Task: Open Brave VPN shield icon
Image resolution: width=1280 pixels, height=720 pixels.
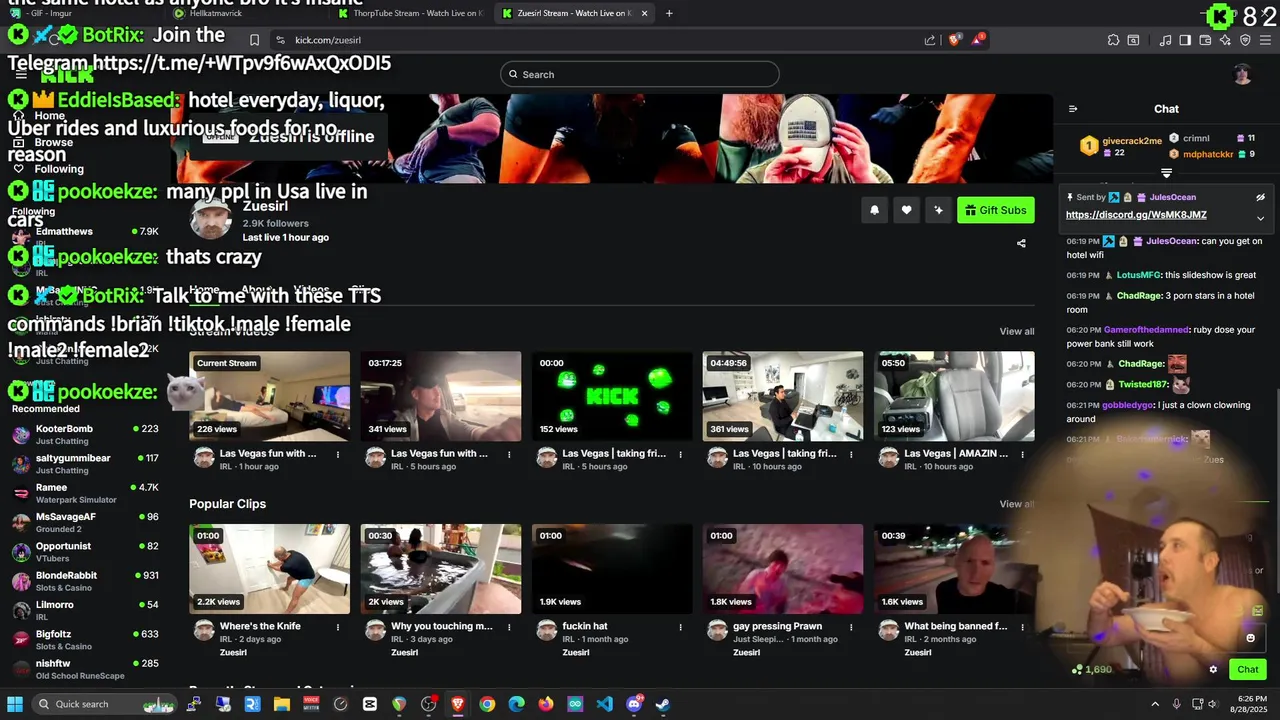Action: click(1245, 40)
